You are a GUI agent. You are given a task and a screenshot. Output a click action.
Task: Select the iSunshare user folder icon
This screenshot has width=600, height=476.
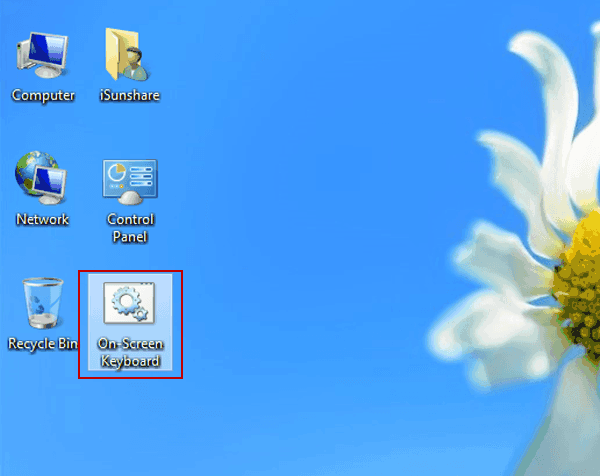[x=128, y=54]
